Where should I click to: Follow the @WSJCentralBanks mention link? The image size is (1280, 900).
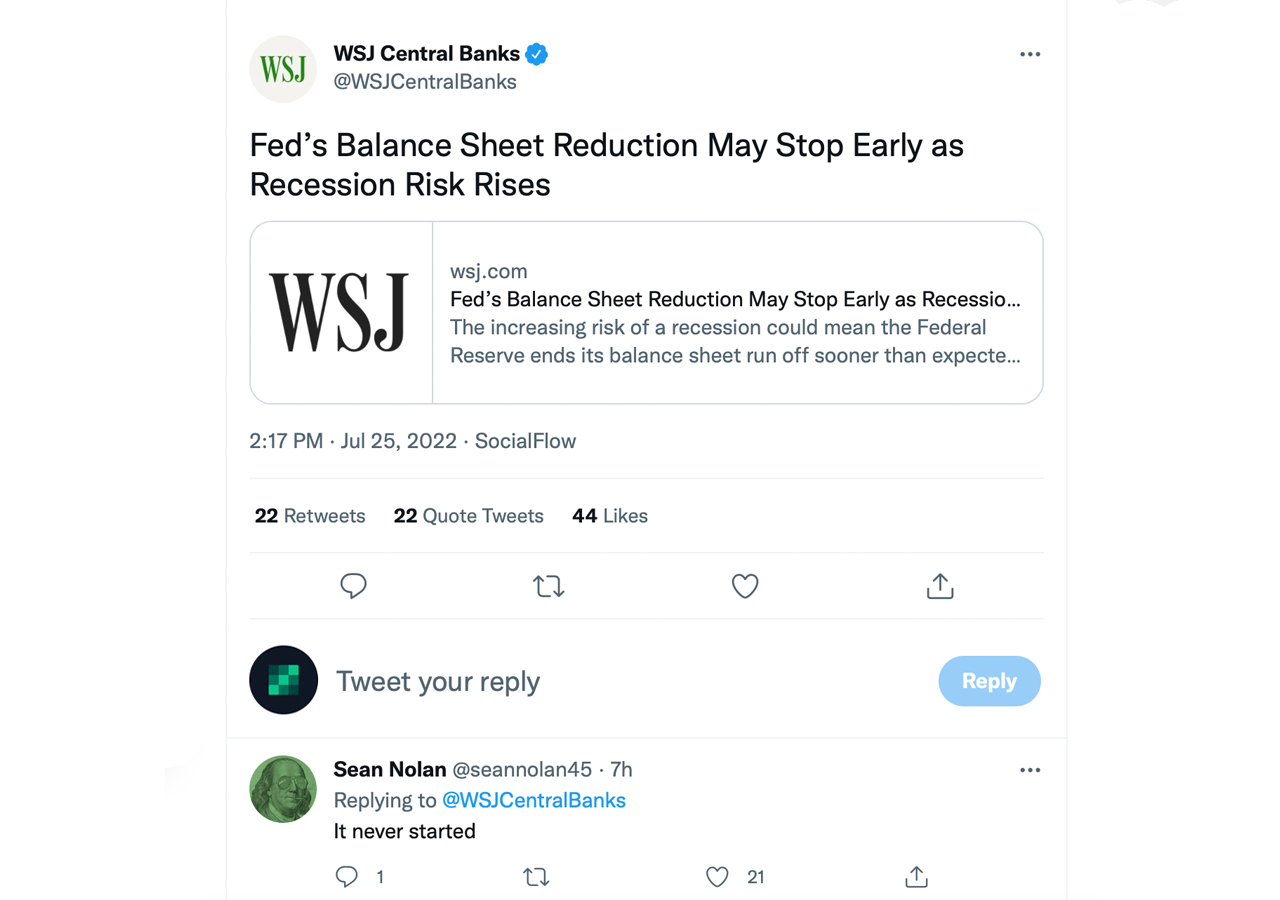(x=534, y=800)
